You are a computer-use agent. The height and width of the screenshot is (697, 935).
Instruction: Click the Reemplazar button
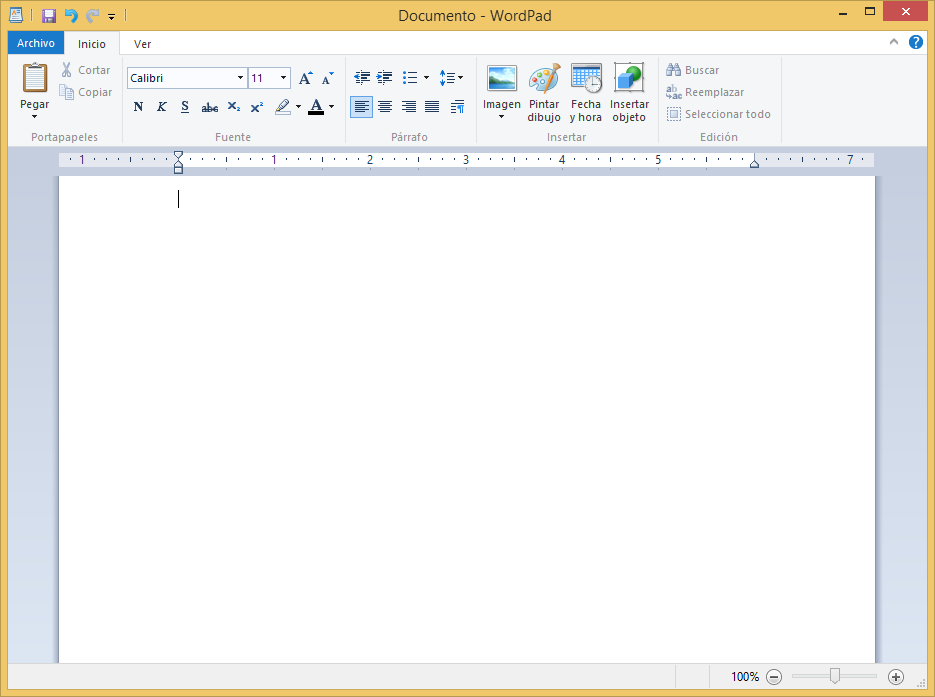(x=705, y=92)
